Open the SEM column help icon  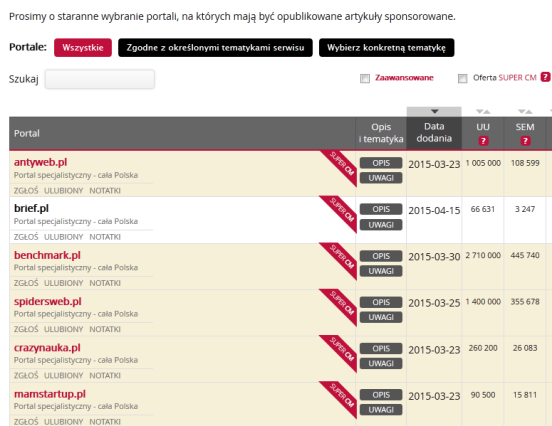pos(525,141)
